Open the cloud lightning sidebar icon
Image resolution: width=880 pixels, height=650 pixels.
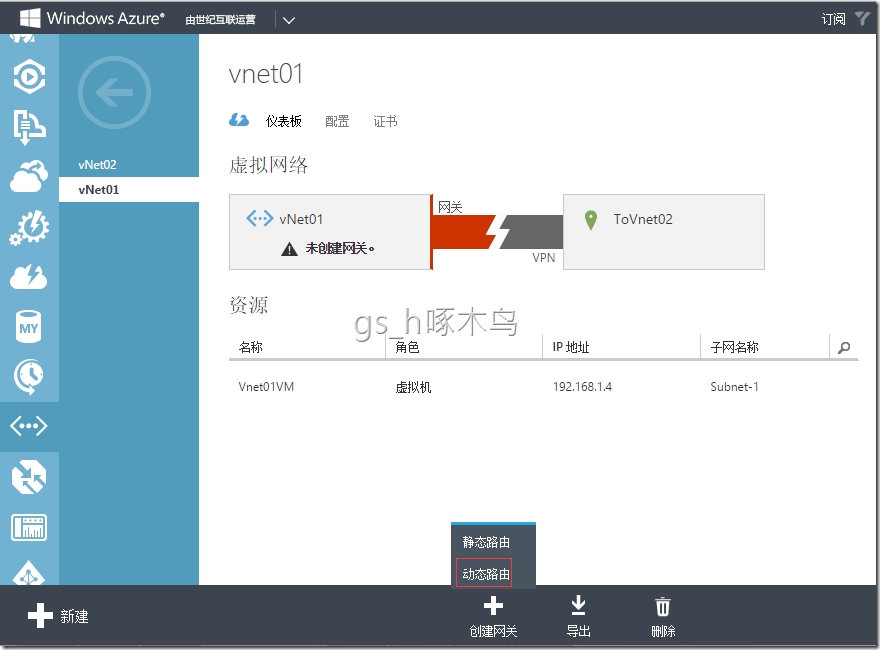(29, 277)
